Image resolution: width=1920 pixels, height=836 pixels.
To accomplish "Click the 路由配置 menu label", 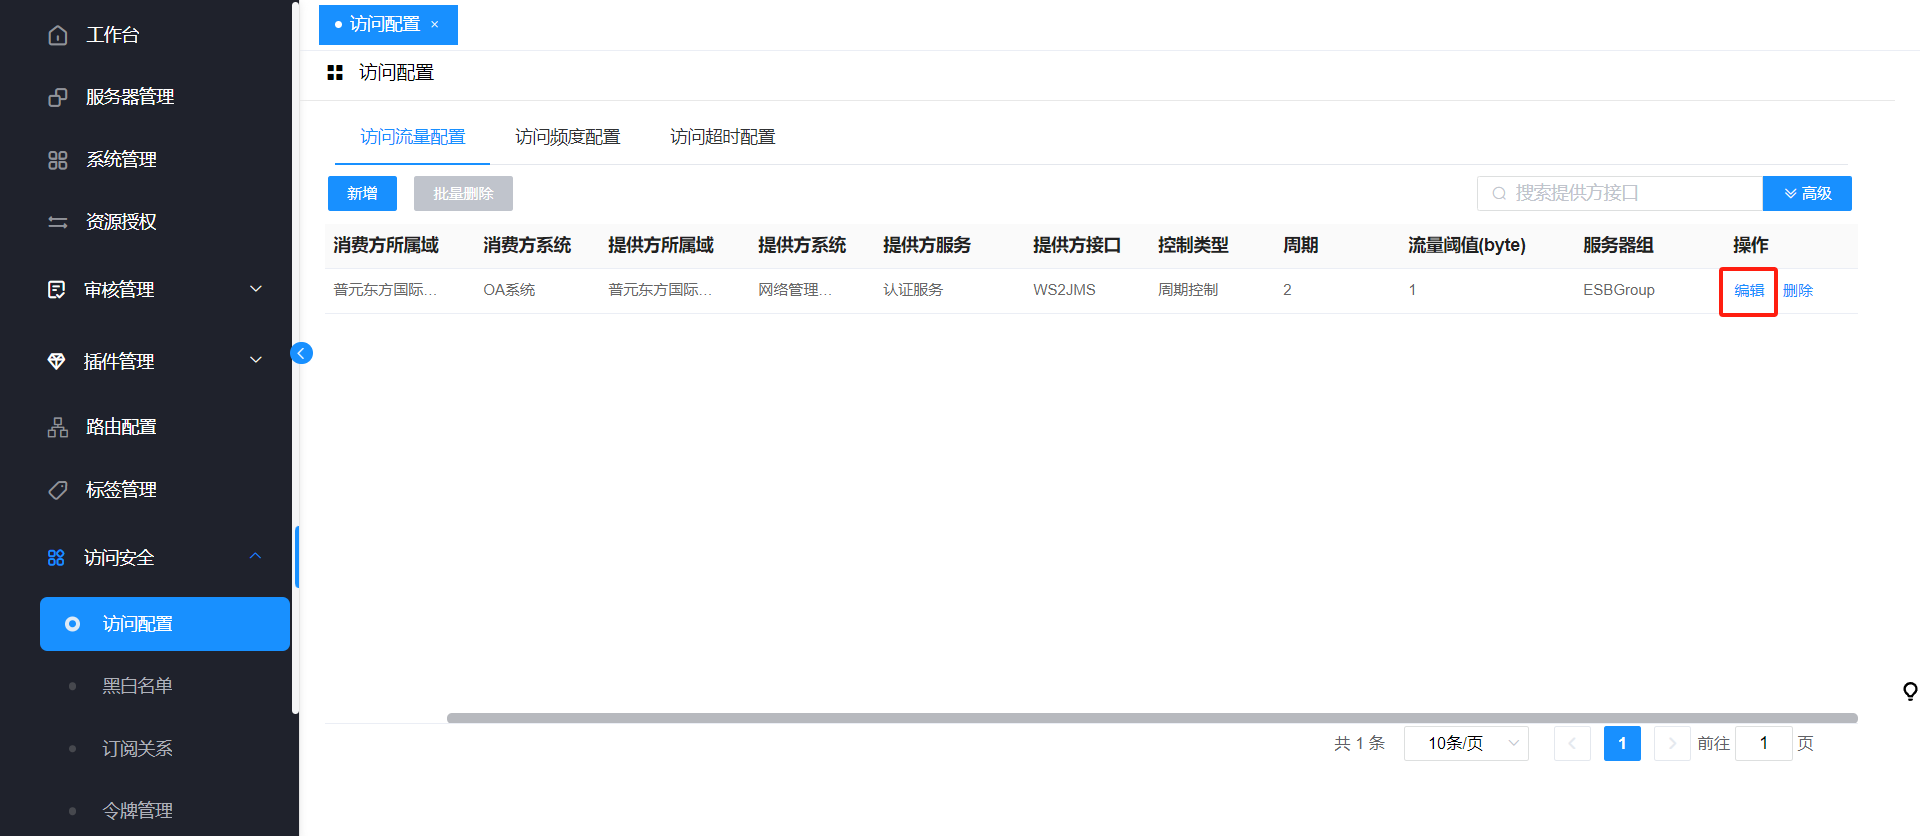I will pyautogui.click(x=121, y=427).
